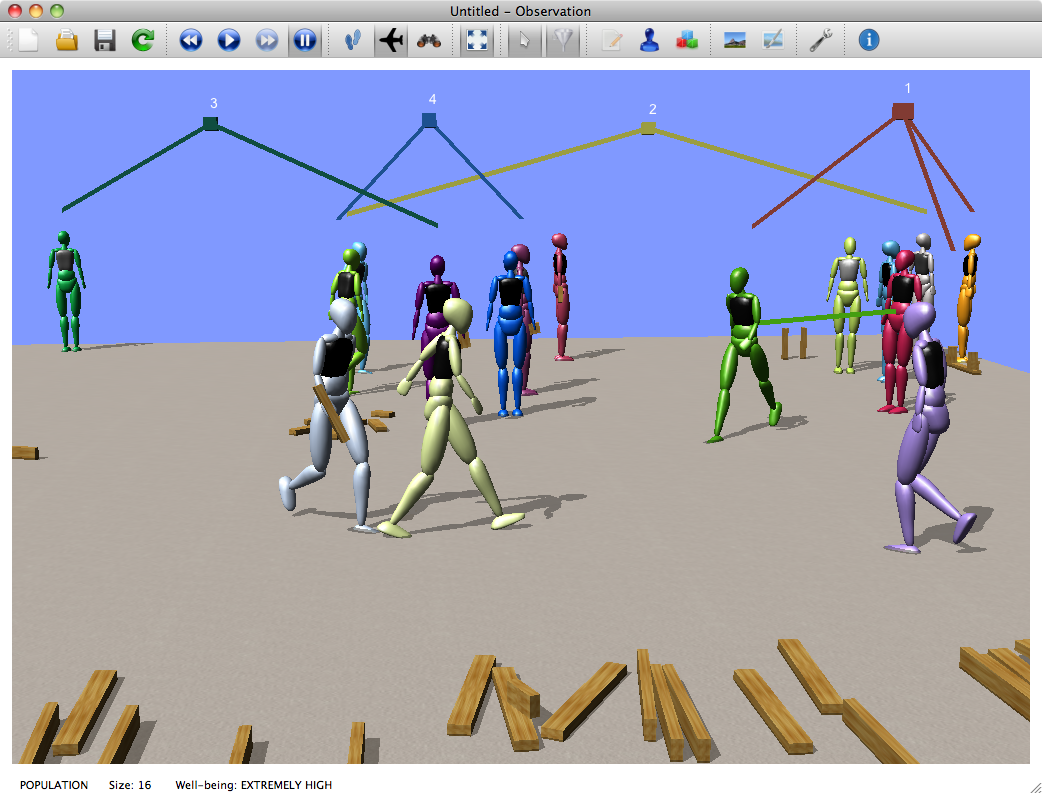1042x794 pixels.
Task: Click the fast-forward playback button
Action: (267, 40)
